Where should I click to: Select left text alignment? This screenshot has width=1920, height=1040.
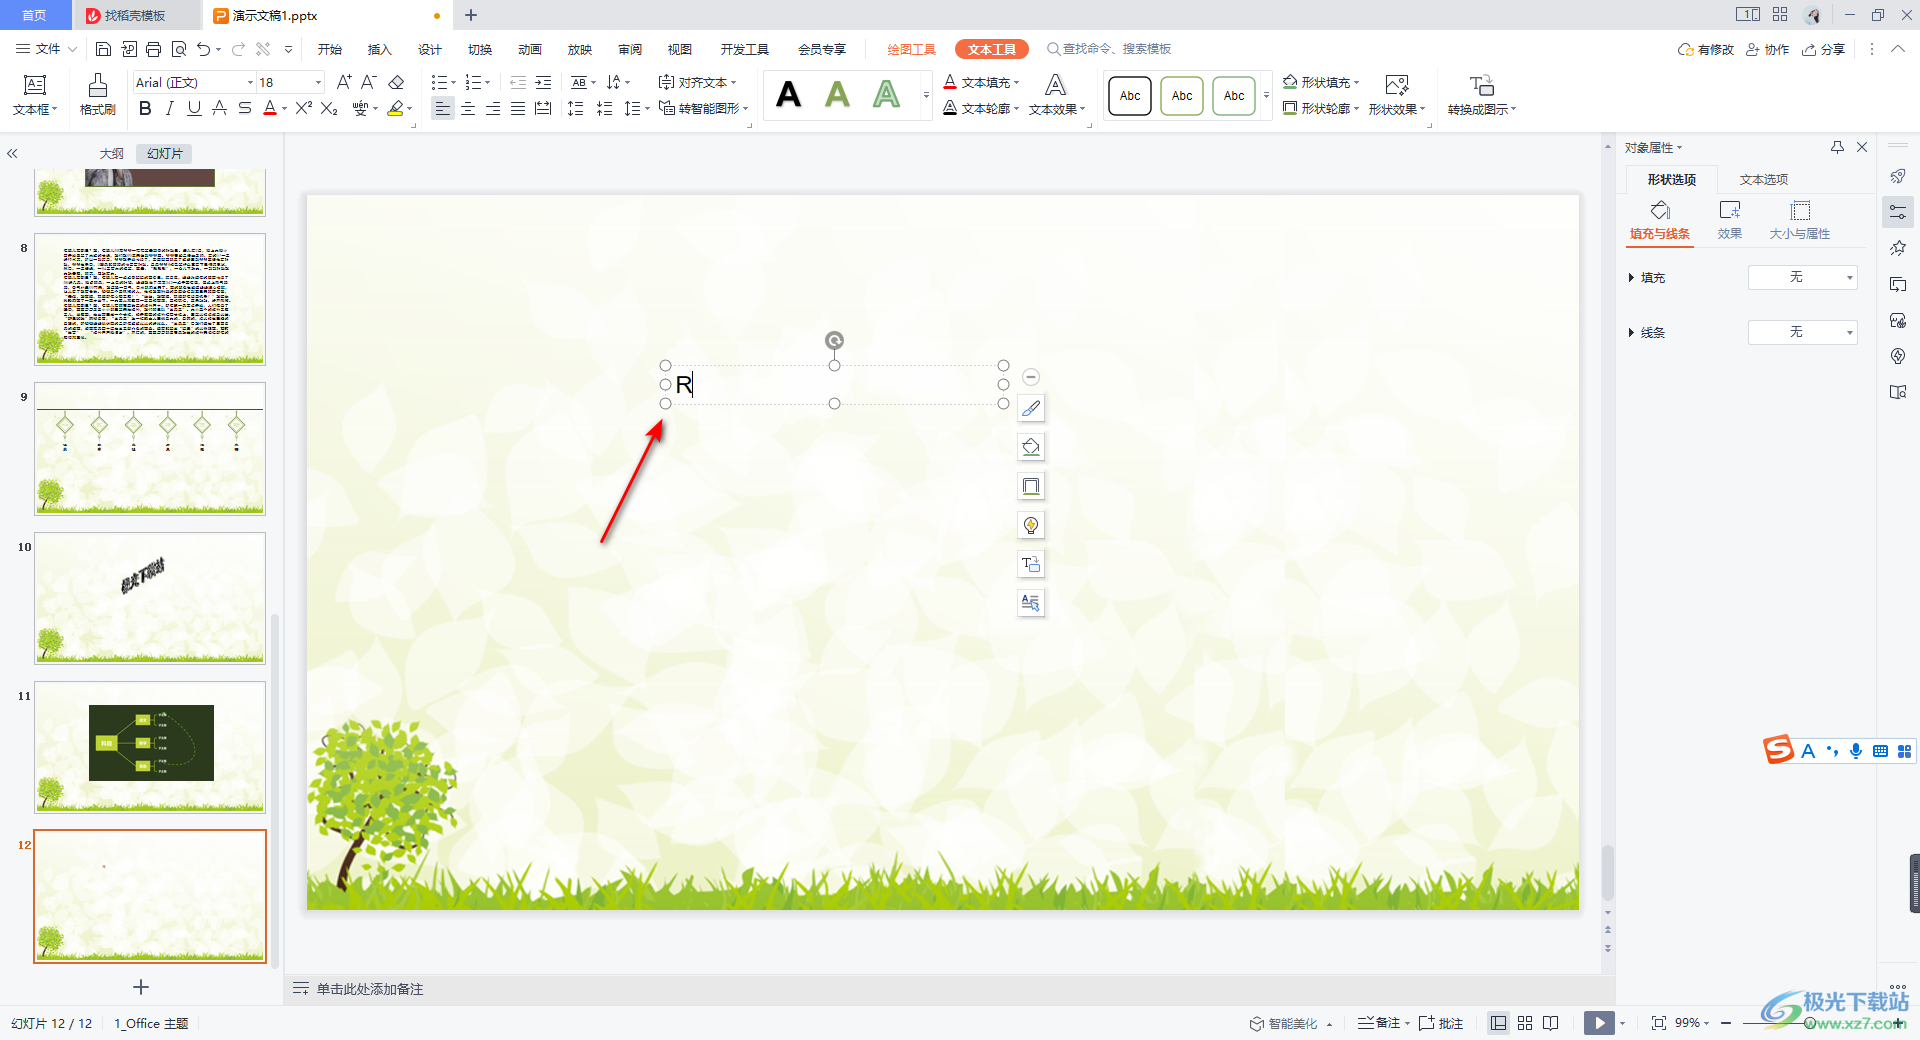[x=443, y=109]
